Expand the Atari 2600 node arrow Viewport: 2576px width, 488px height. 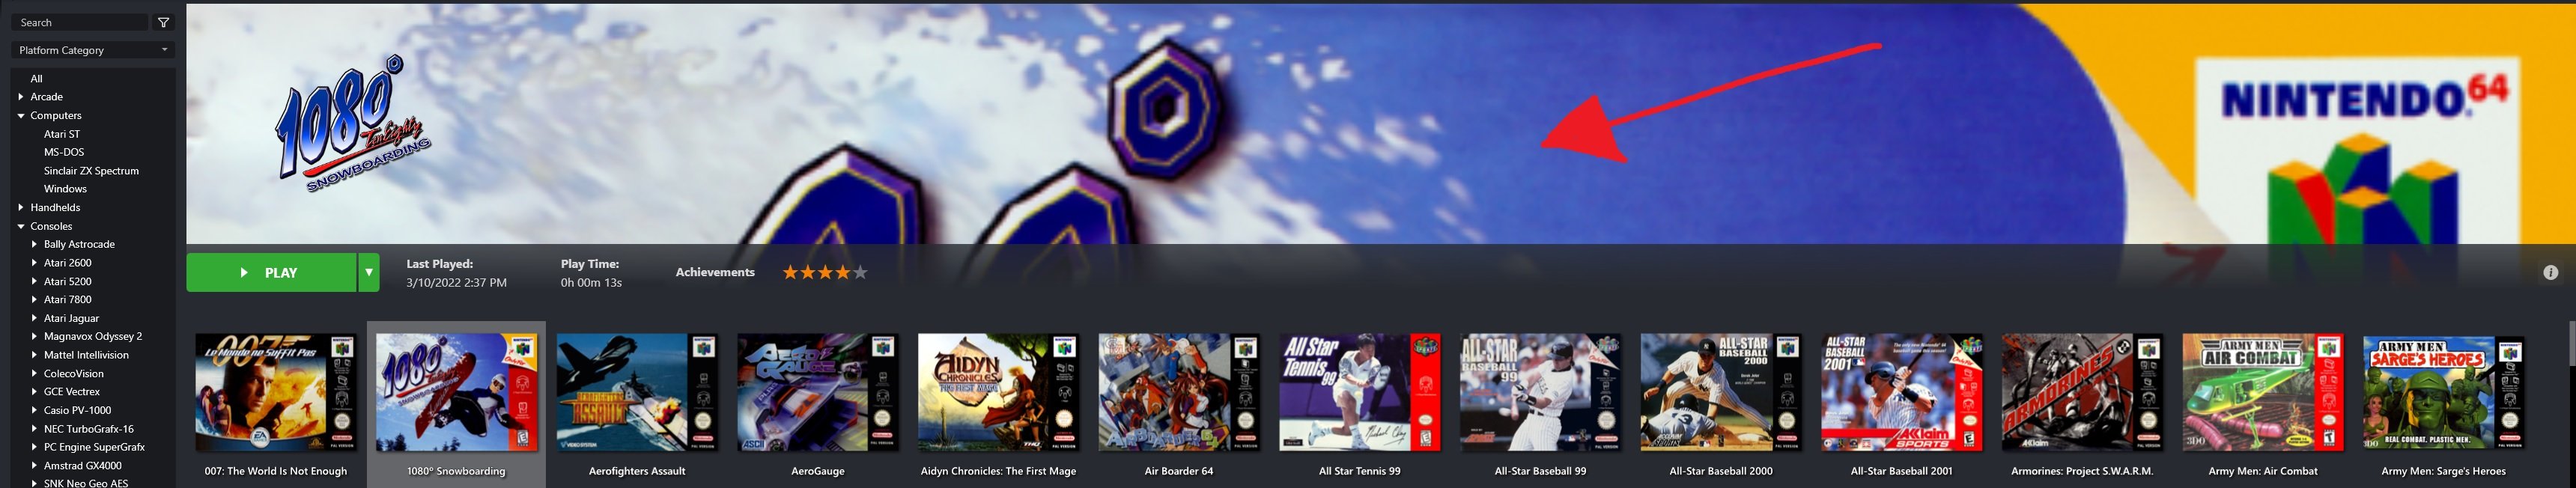34,263
